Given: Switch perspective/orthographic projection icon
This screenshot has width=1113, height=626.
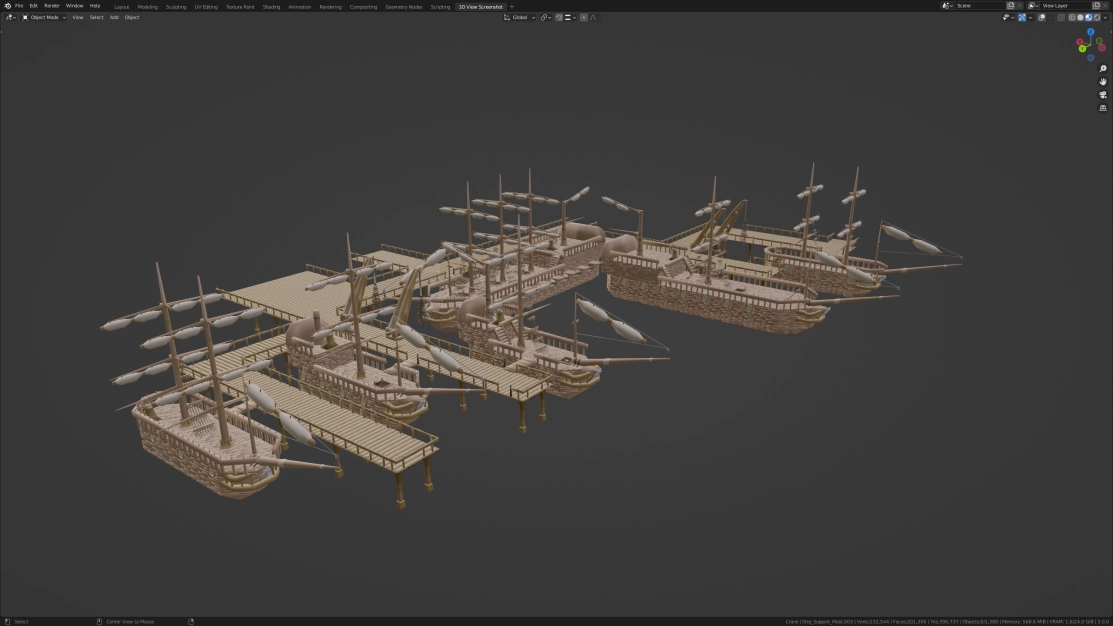Looking at the screenshot, I should (x=1103, y=108).
